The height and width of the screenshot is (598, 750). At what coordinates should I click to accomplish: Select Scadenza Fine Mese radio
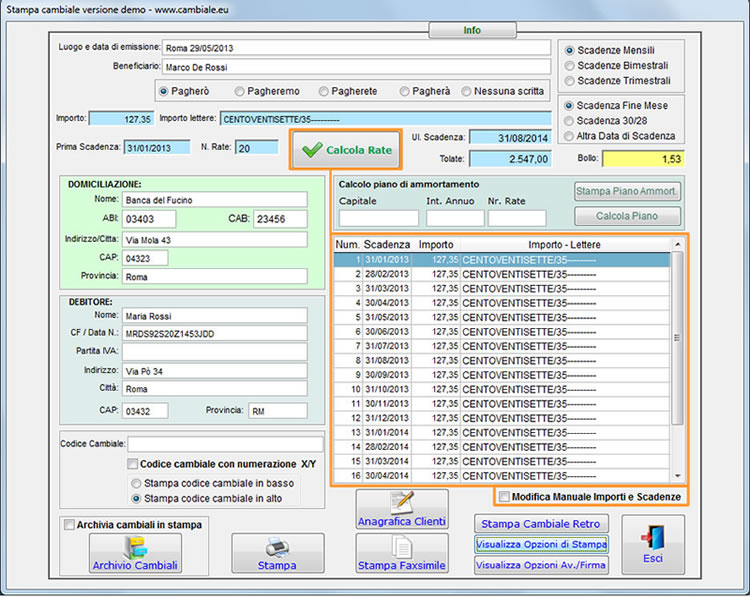point(569,105)
